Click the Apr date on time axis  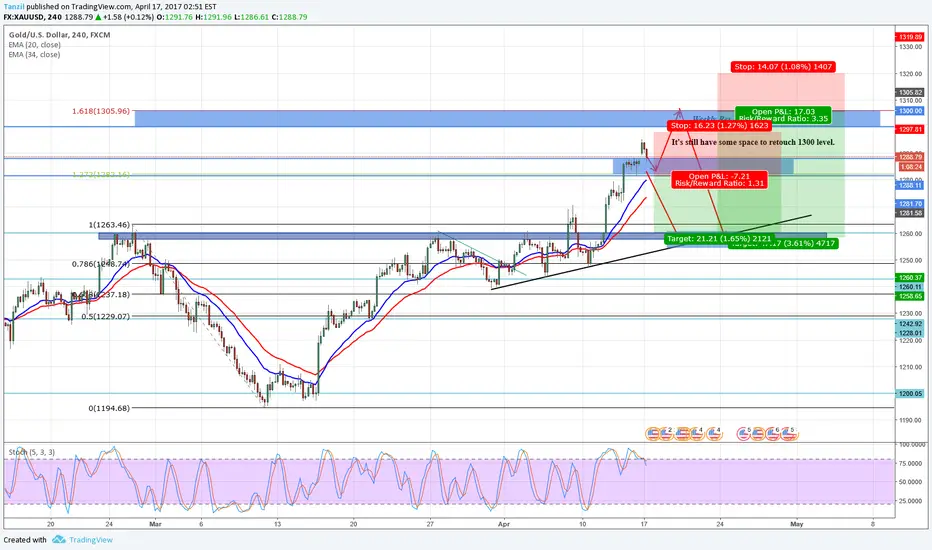[503, 524]
